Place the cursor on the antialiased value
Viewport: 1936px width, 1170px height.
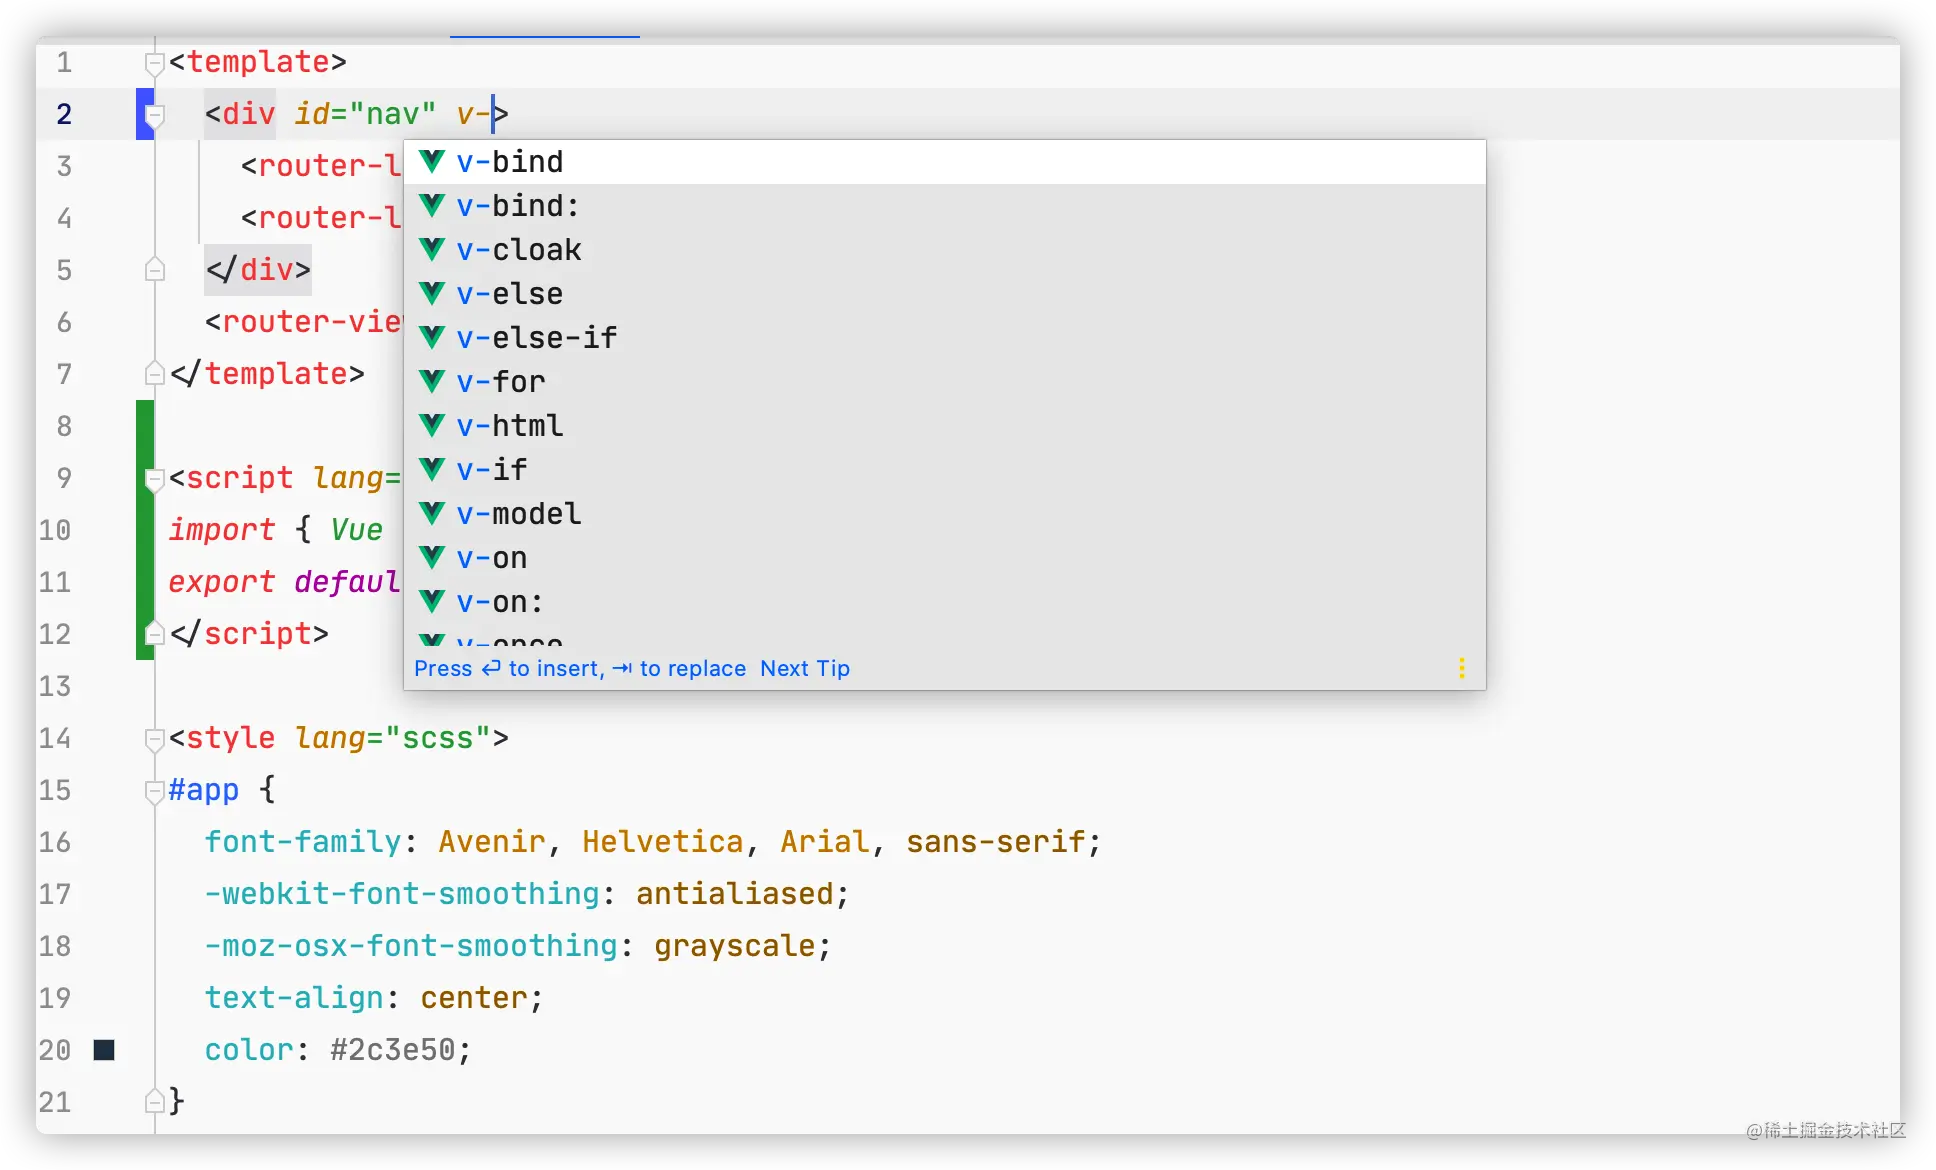pos(734,894)
